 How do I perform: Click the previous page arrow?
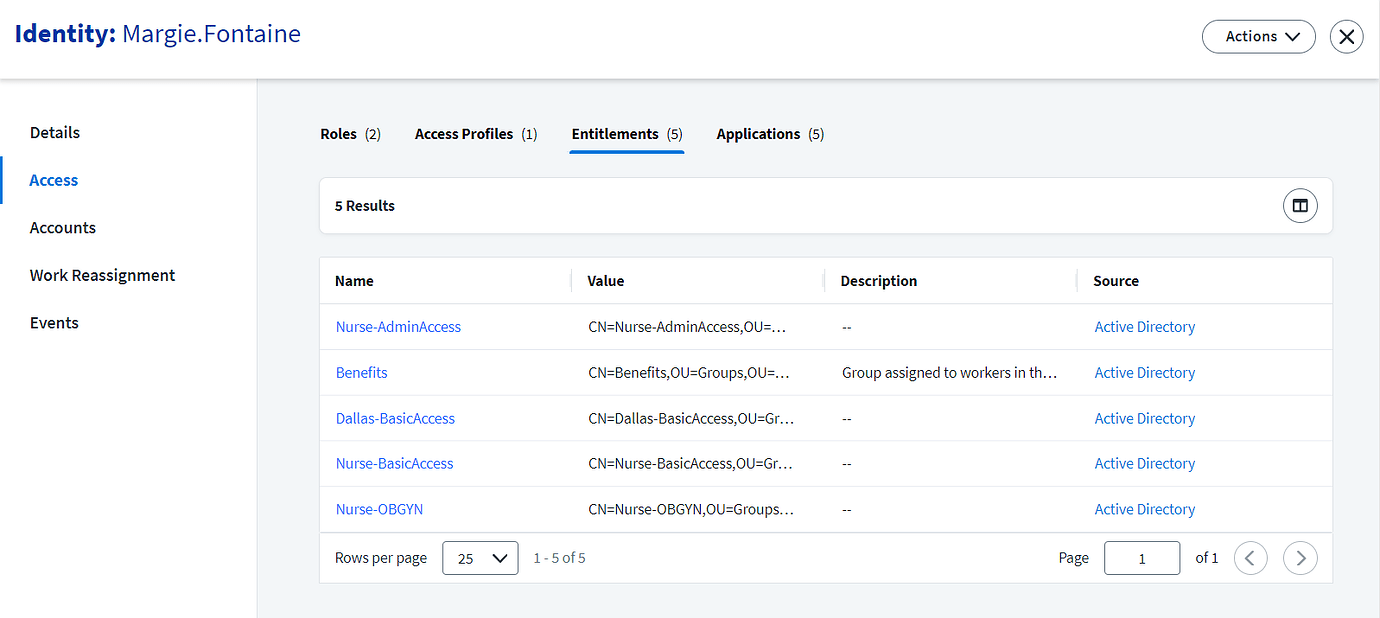(x=1250, y=557)
